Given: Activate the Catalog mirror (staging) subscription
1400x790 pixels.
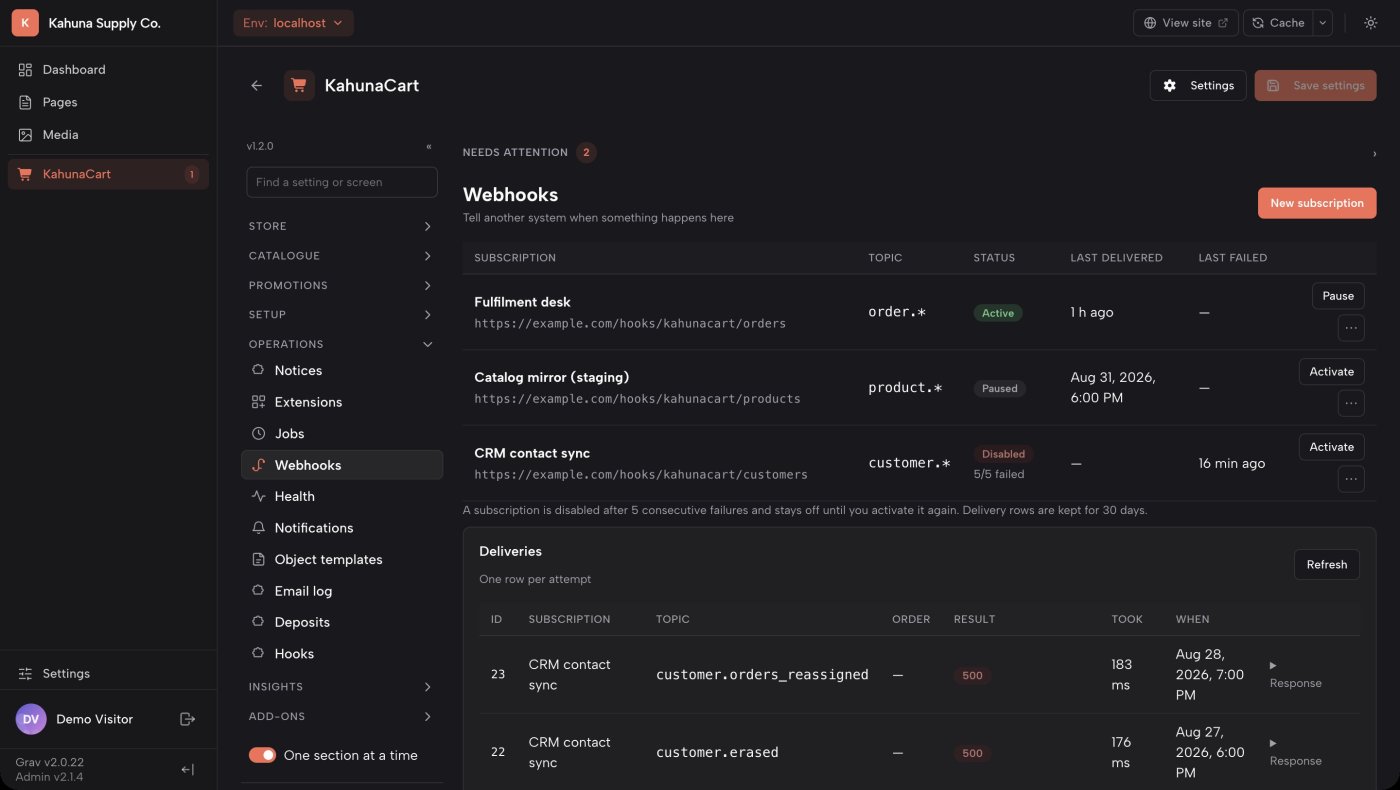Looking at the screenshot, I should 1332,372.
